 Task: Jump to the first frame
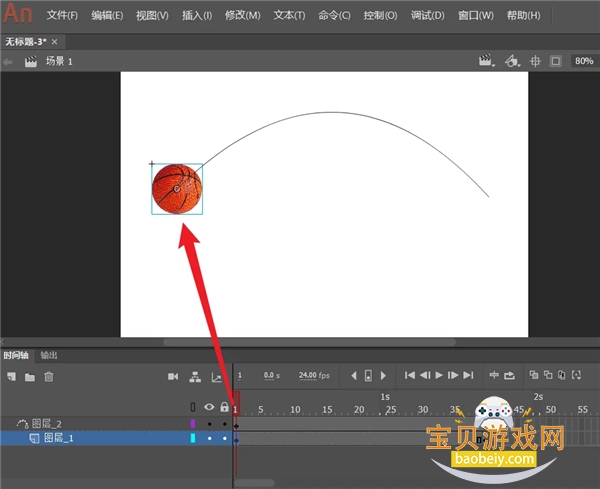click(409, 375)
